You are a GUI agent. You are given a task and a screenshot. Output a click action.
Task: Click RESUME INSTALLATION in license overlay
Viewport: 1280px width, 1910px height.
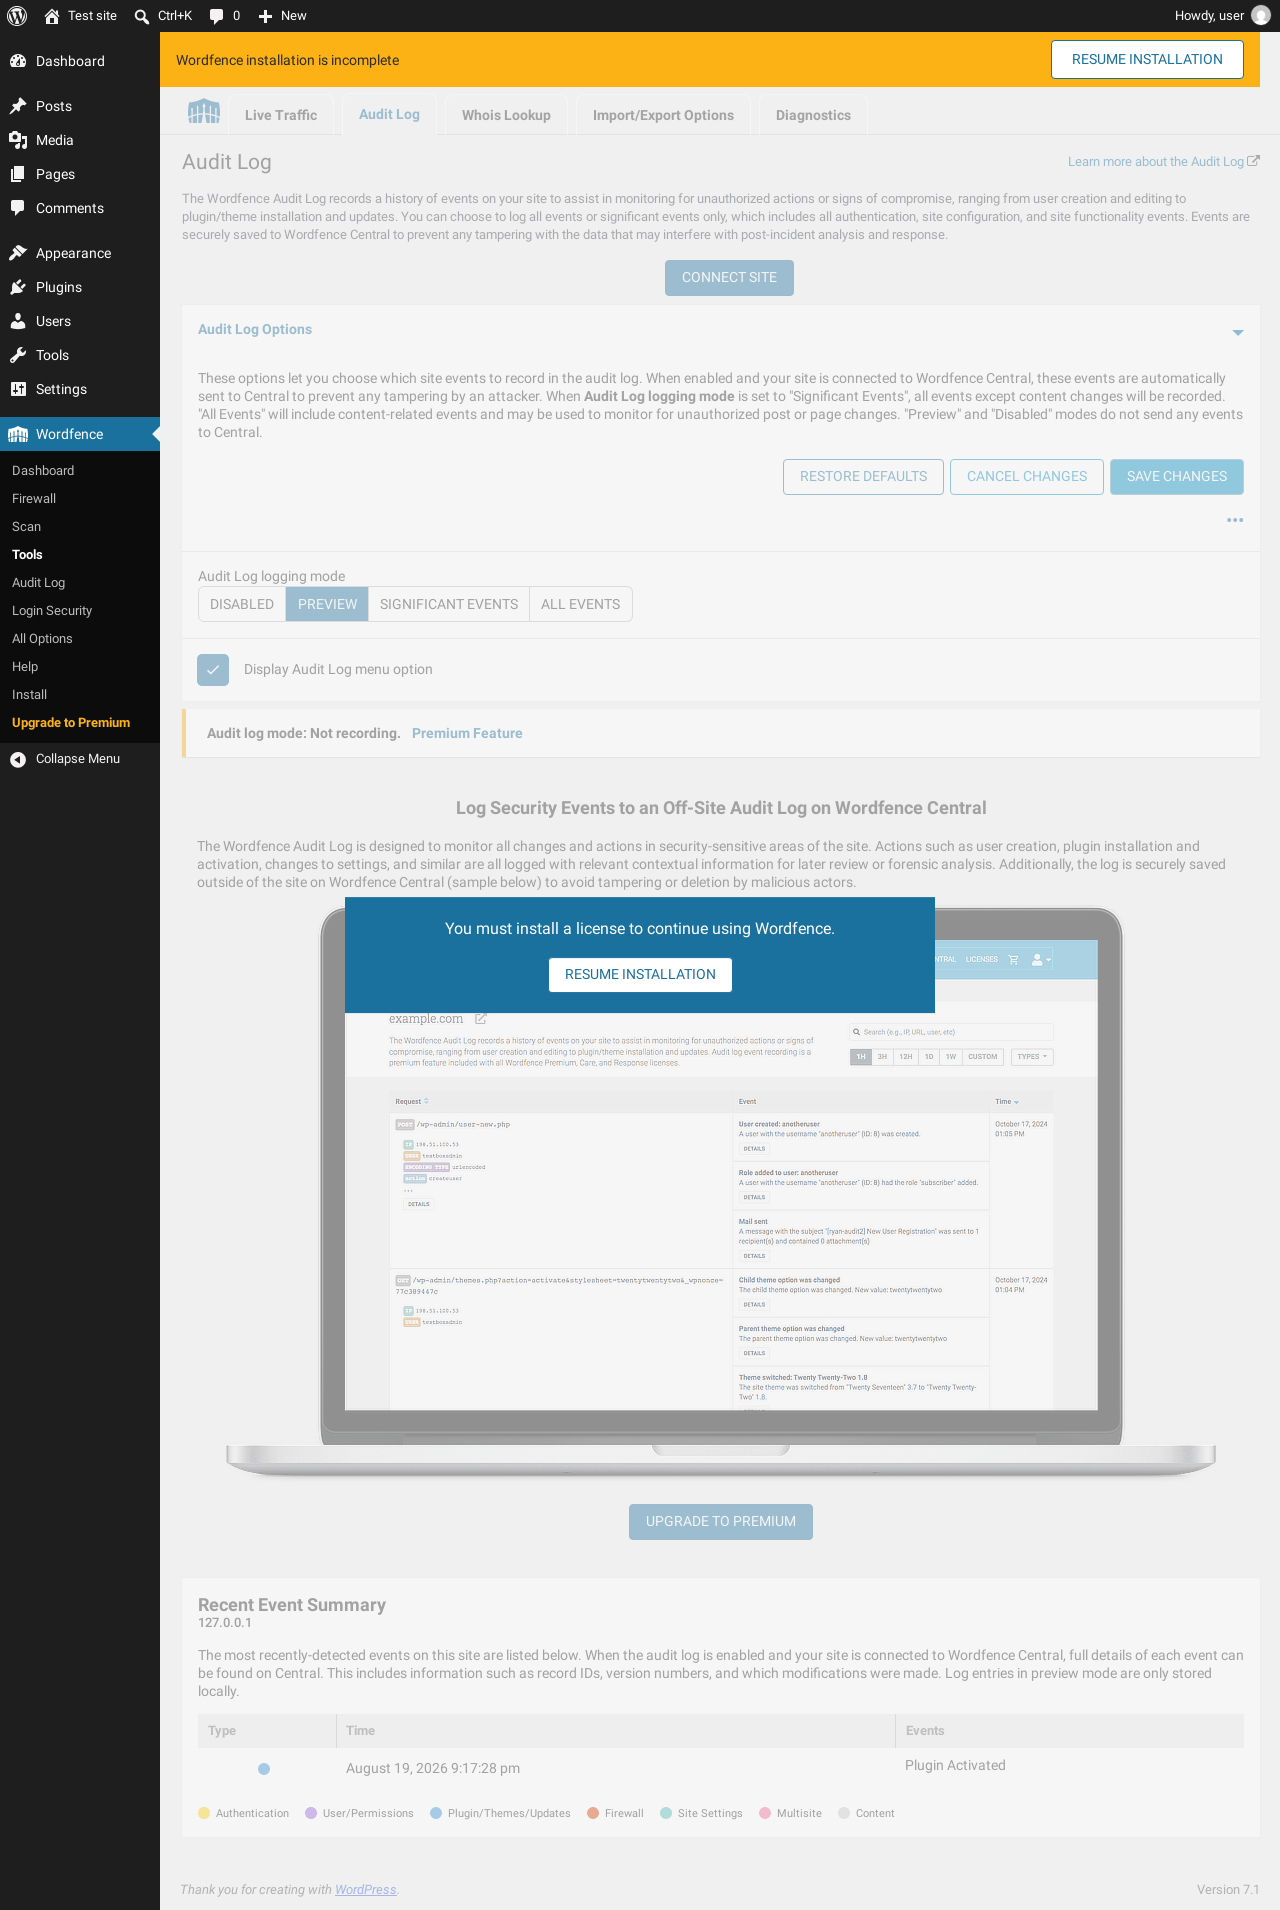(640, 975)
